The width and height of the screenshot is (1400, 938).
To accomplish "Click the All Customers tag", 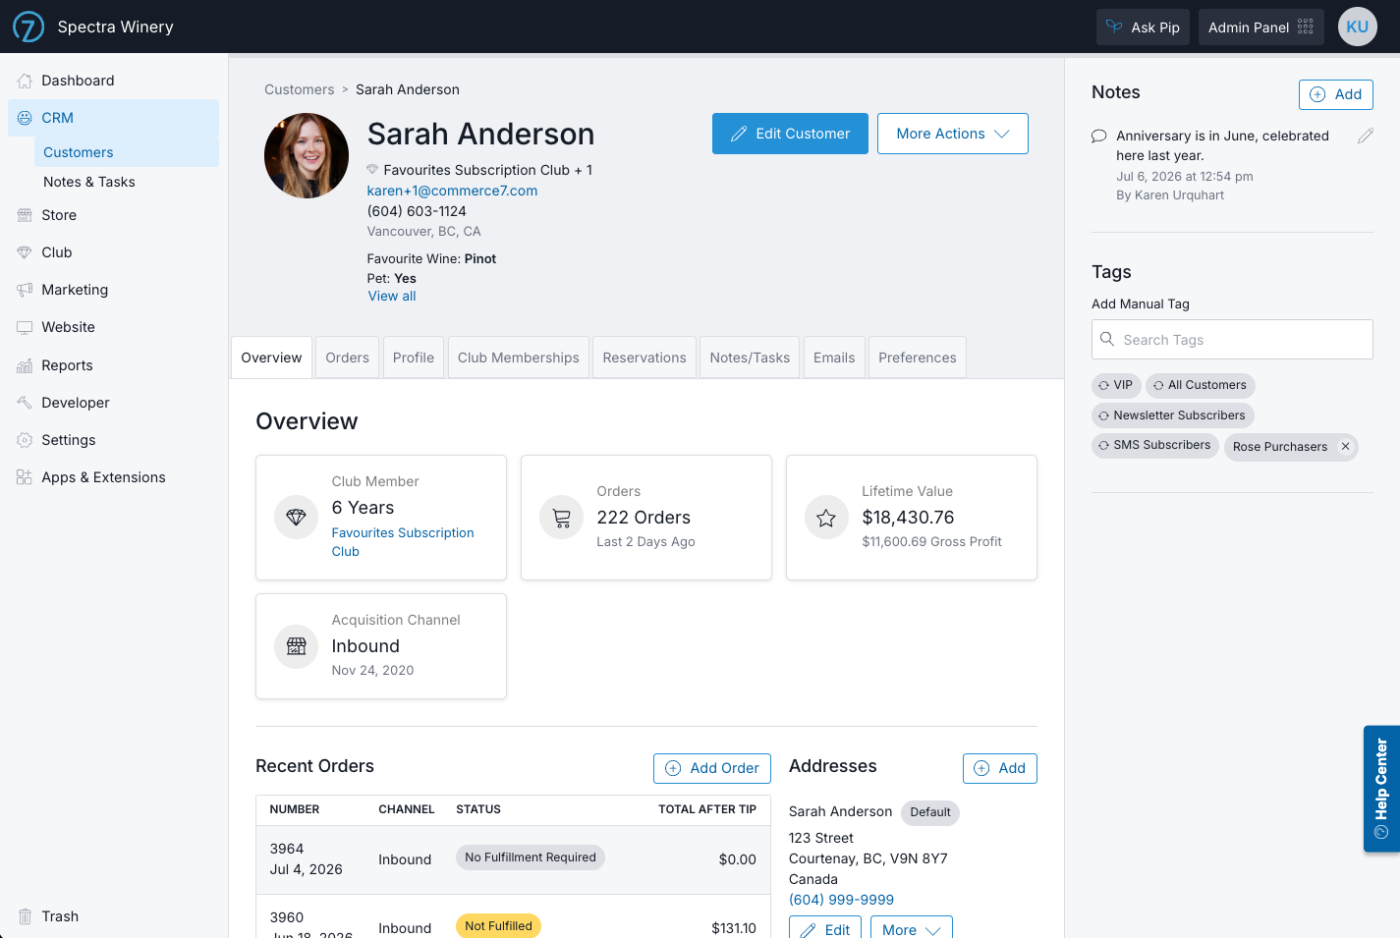I will [1200, 385].
